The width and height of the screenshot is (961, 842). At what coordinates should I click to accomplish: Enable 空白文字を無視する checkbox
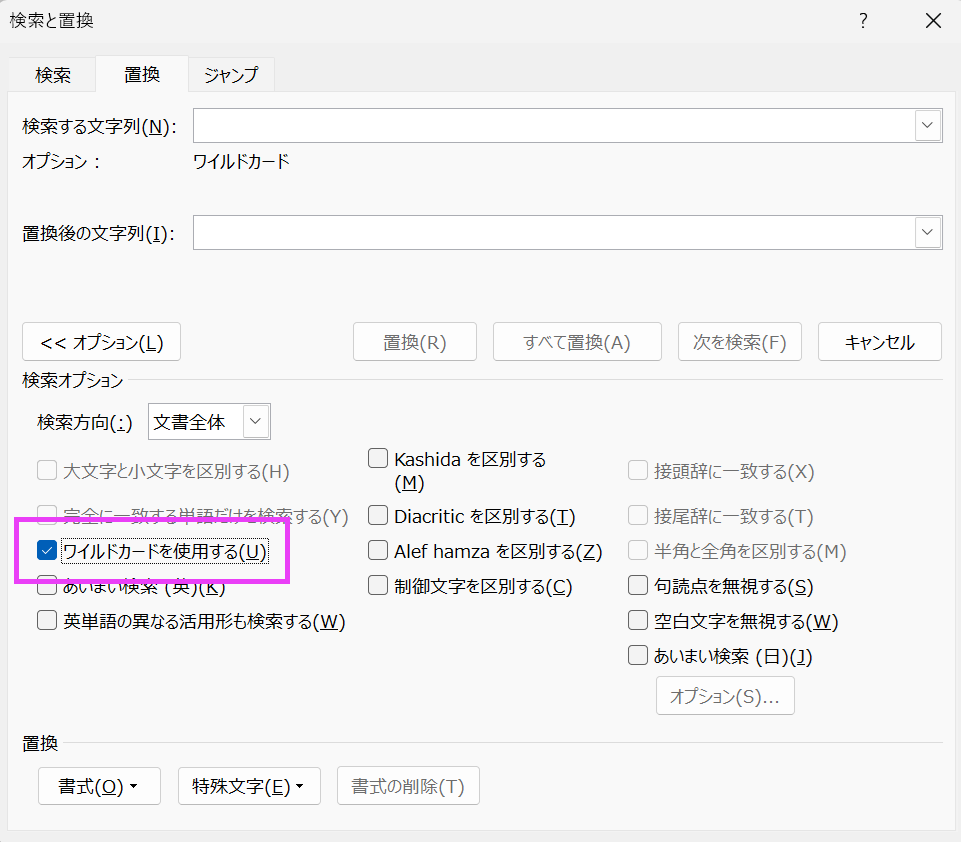click(638, 621)
